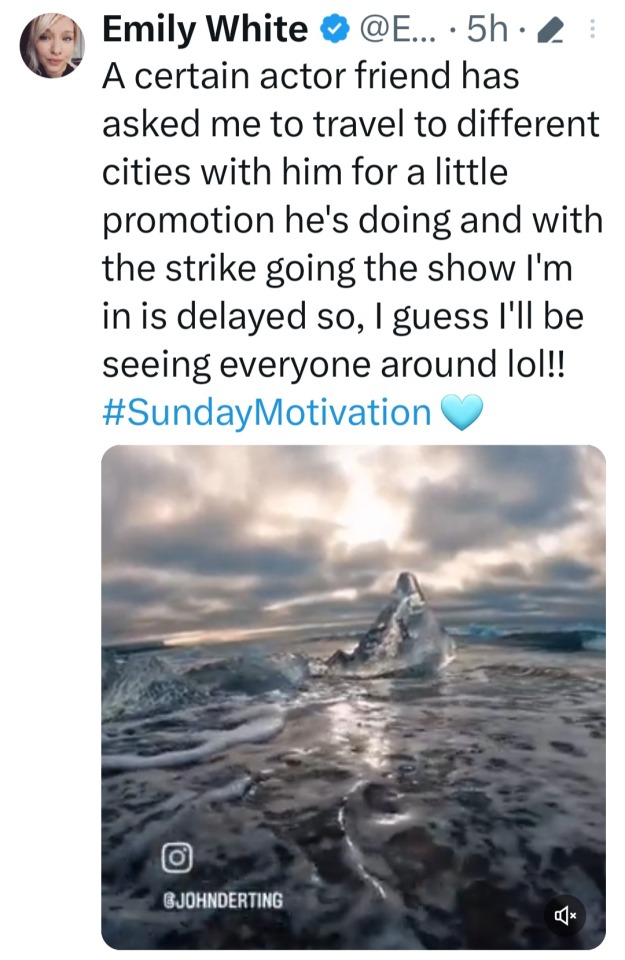
Task: Click the text "seeing everyone around lol!!"
Action: coord(333,364)
